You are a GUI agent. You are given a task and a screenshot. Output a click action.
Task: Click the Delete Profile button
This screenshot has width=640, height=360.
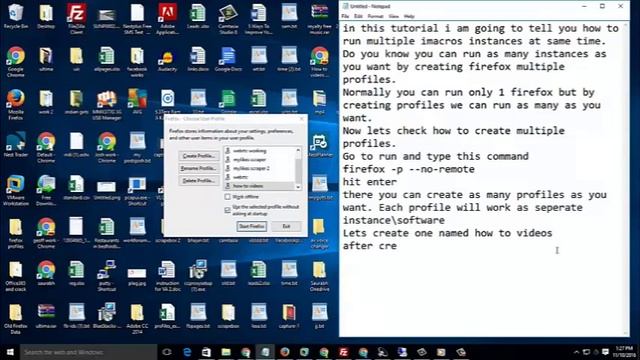199,180
